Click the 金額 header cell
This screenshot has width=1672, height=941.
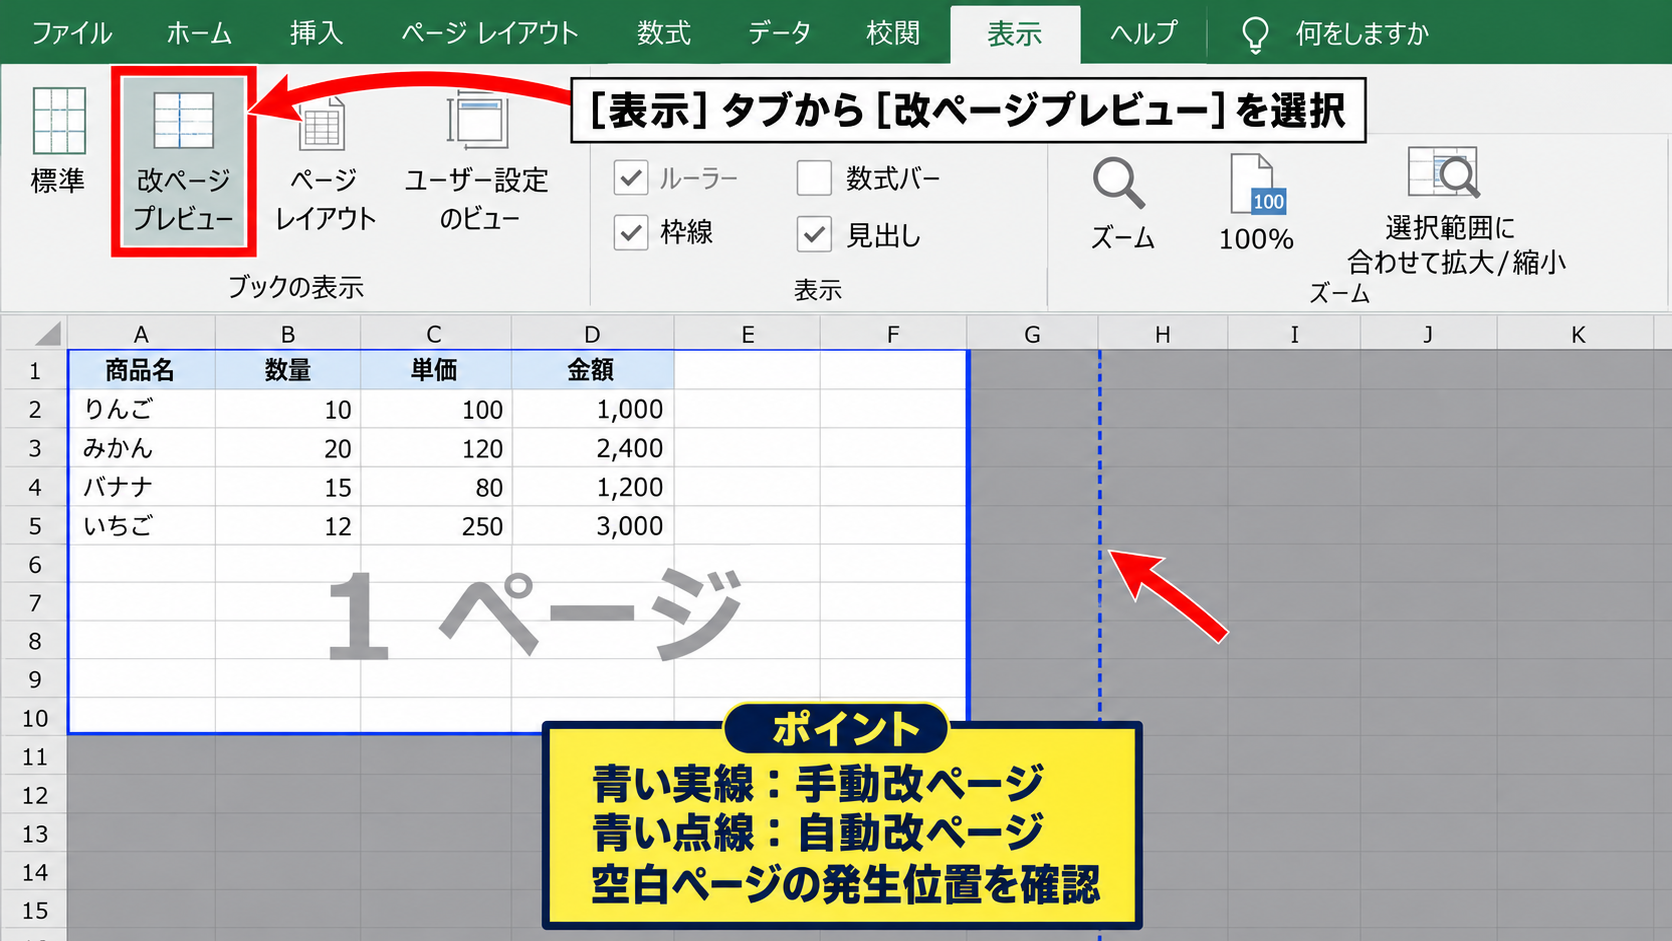tap(593, 370)
